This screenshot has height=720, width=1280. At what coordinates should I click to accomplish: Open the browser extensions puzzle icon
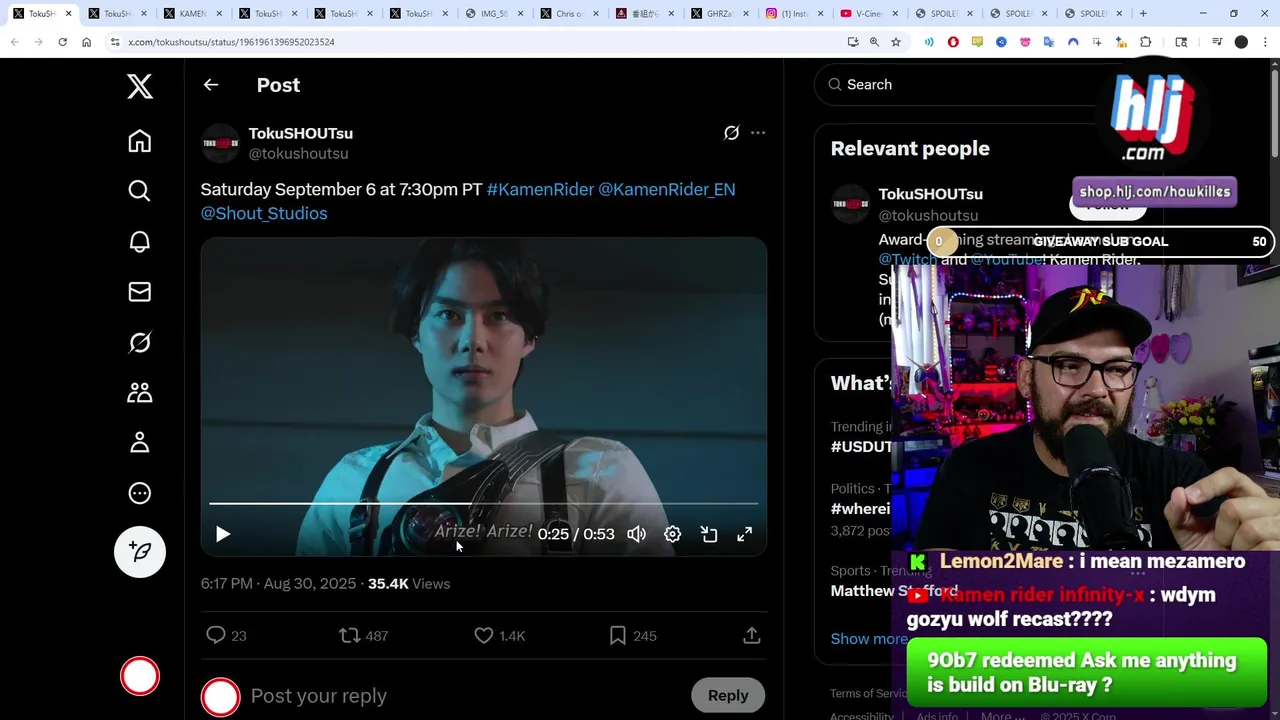click(1146, 42)
